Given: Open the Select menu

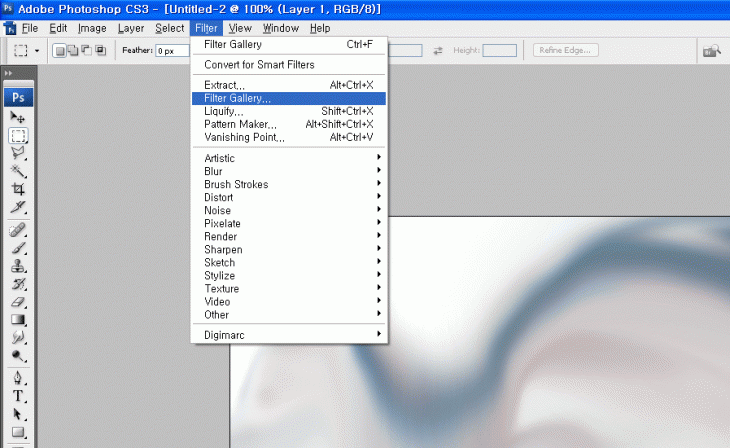Looking at the screenshot, I should (169, 28).
